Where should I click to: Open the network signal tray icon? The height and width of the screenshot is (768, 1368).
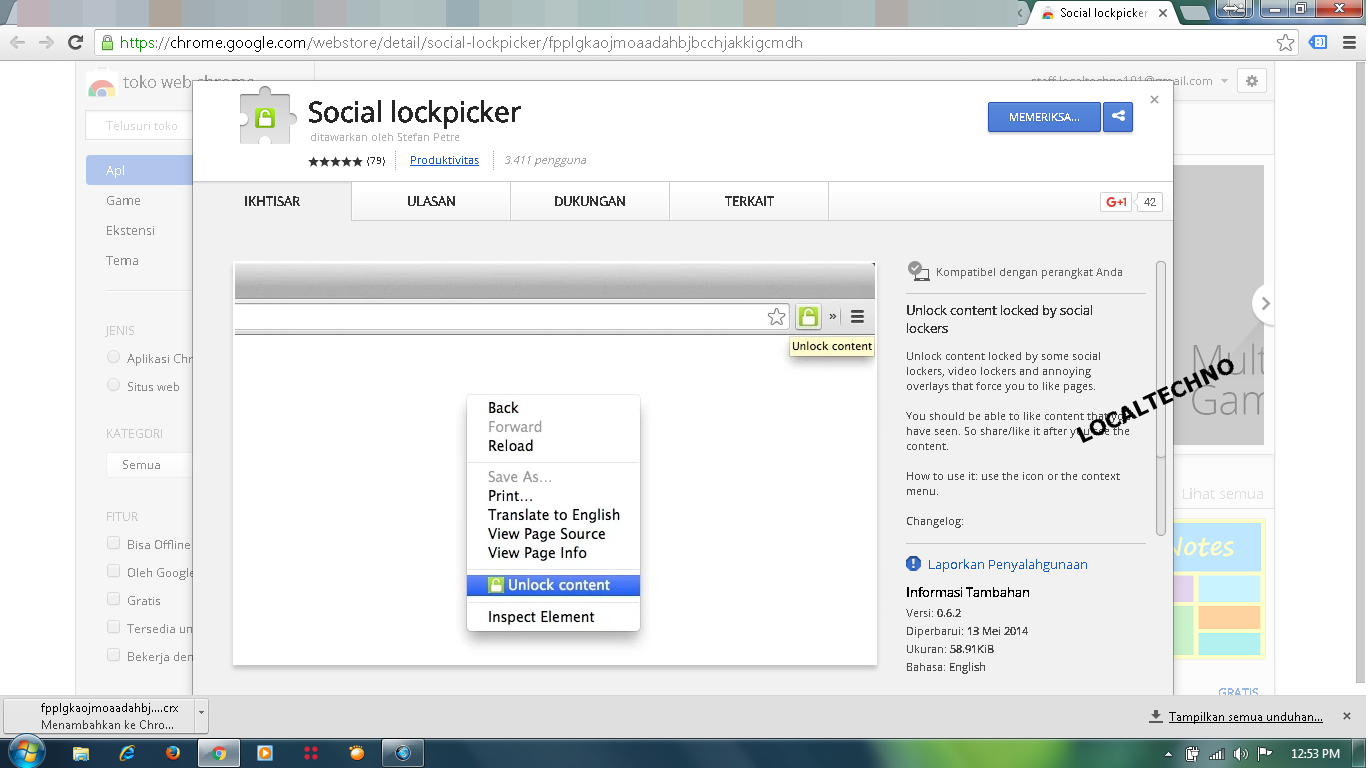[1217, 754]
